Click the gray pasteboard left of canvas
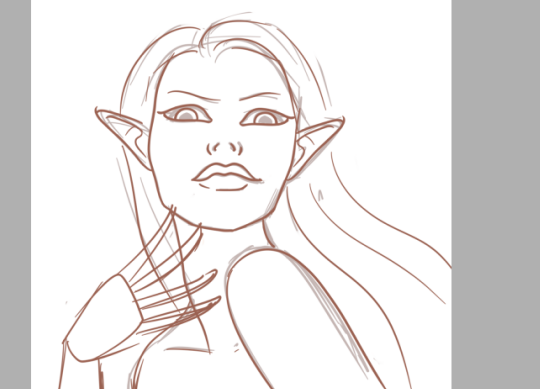This screenshot has width=540, height=389. 15,194
